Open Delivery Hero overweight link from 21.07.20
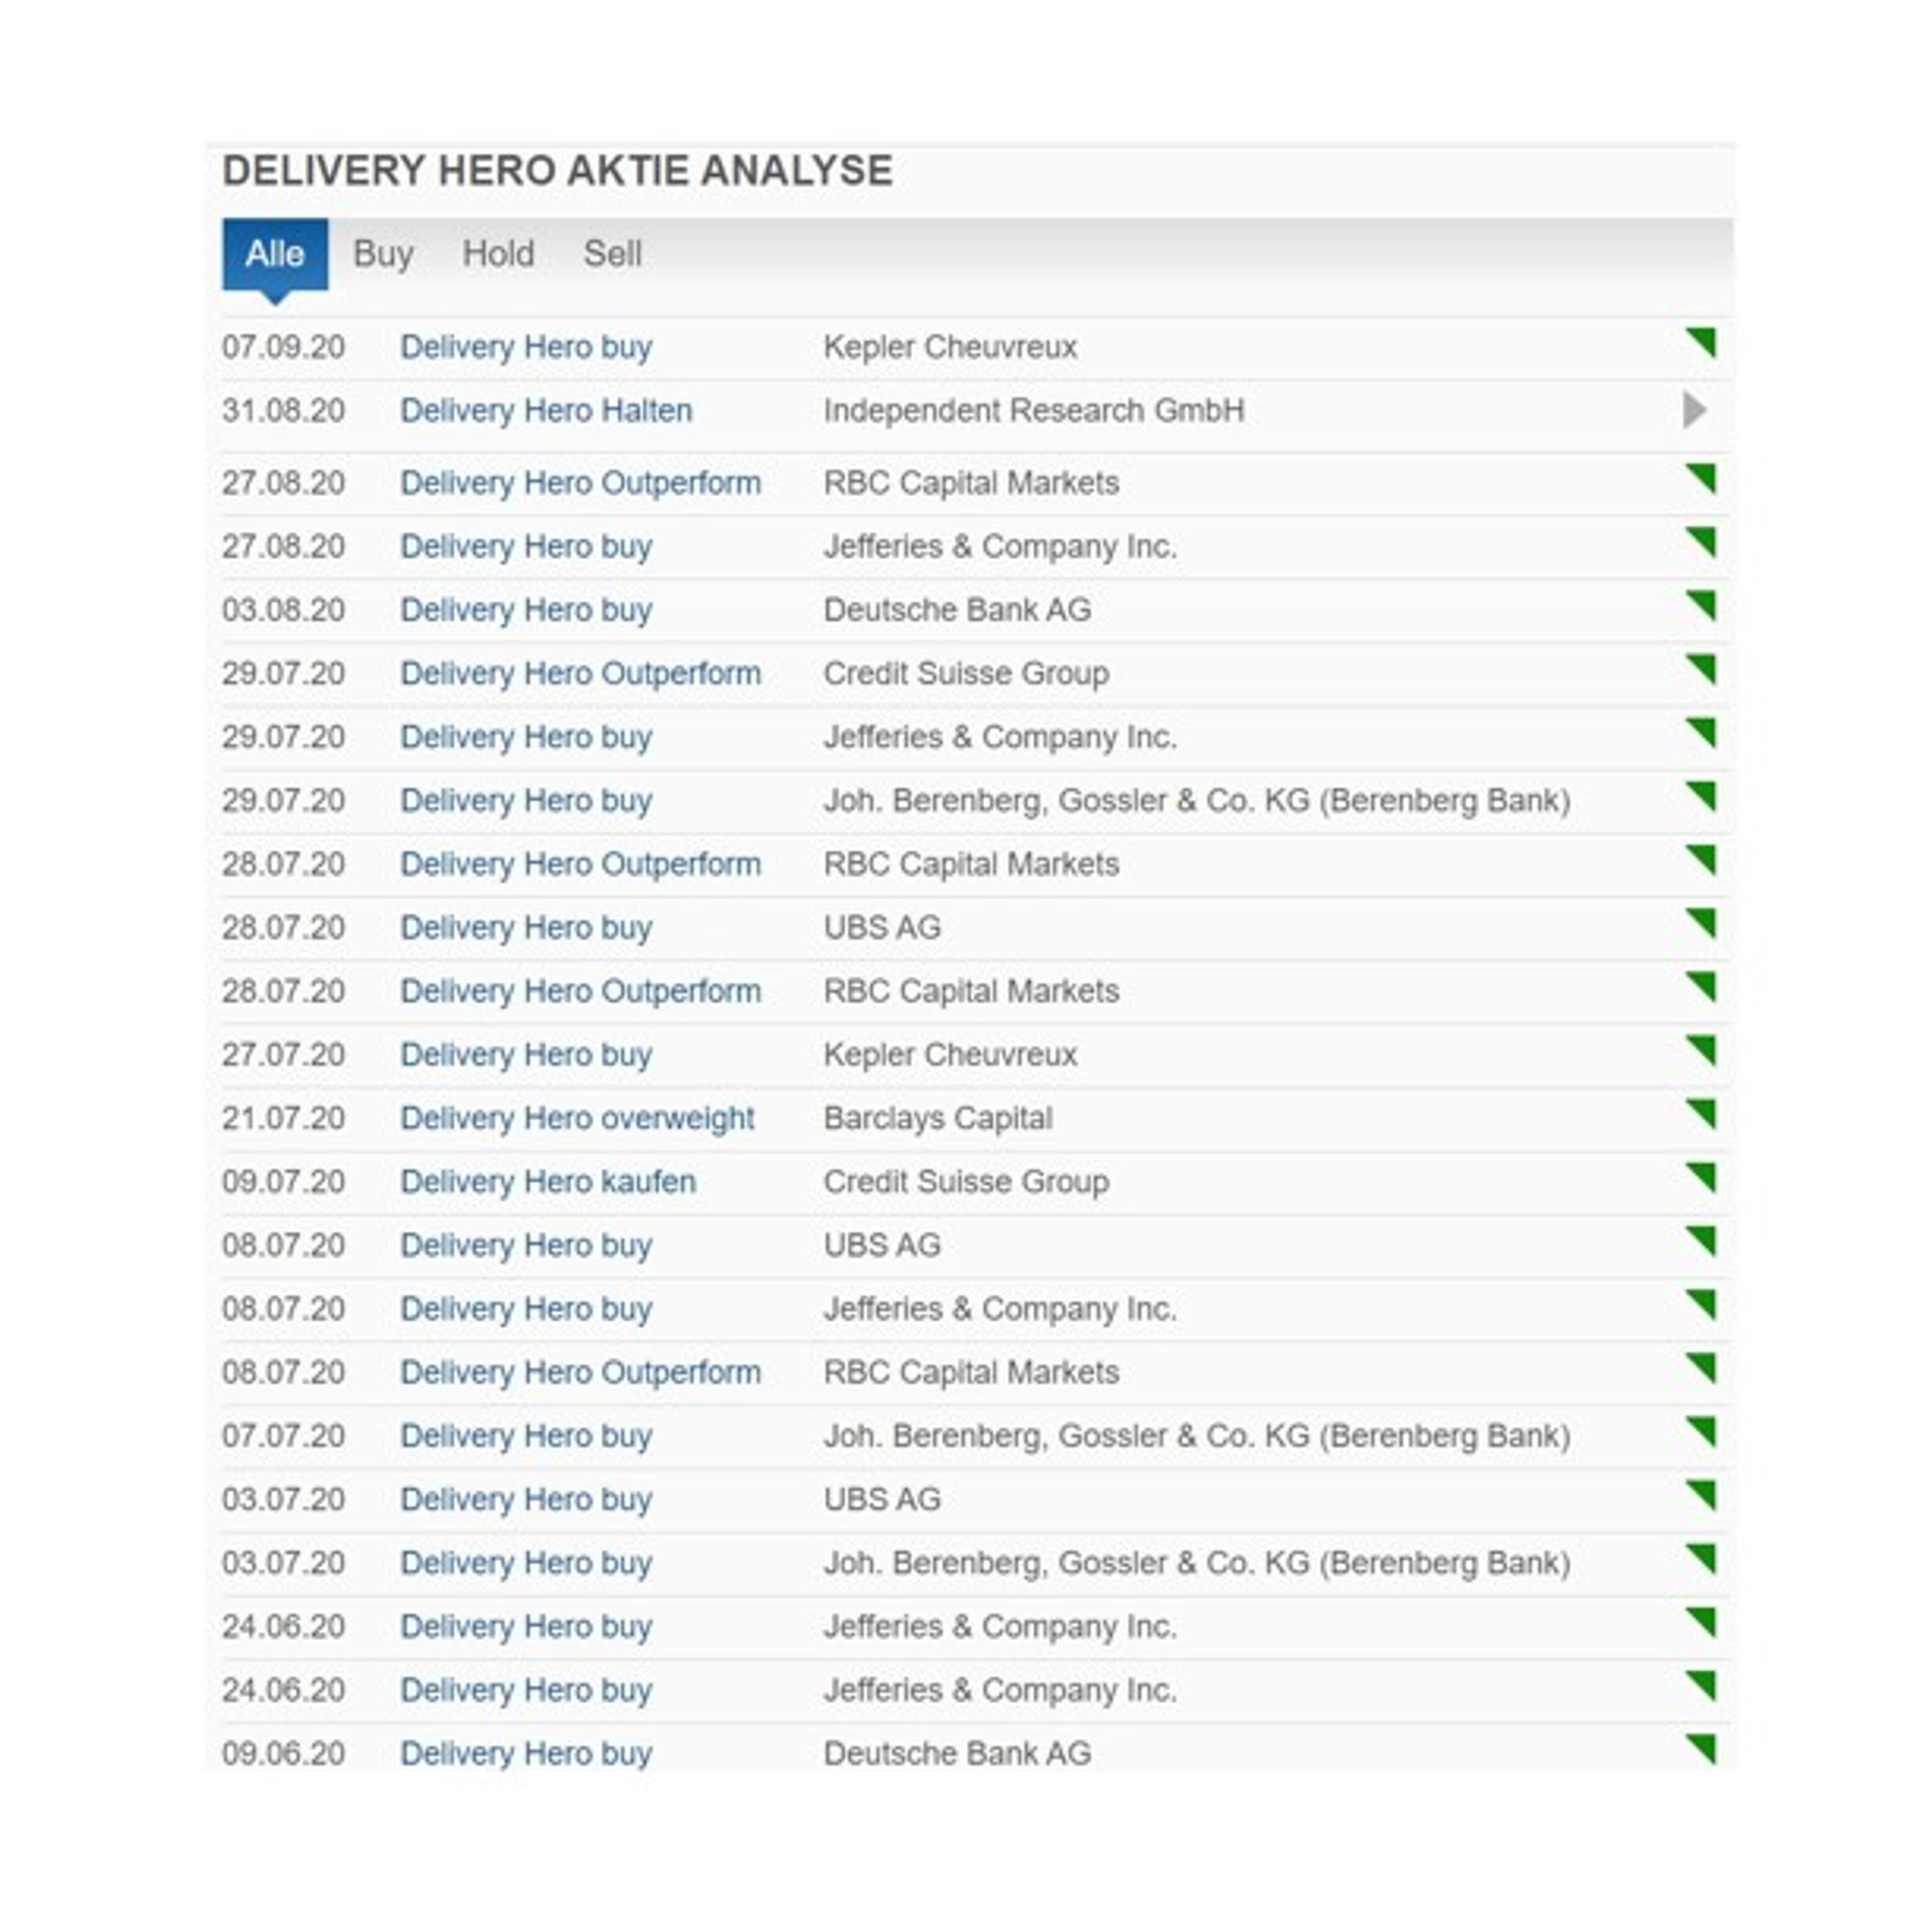1932x1932 pixels. click(x=577, y=1118)
